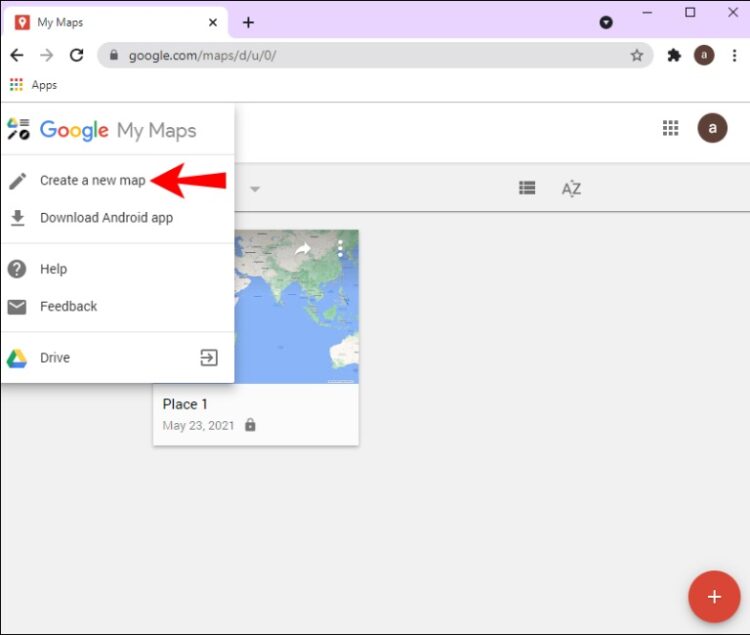Switch to the My Maps browser tab
The image size is (750, 635).
115,22
